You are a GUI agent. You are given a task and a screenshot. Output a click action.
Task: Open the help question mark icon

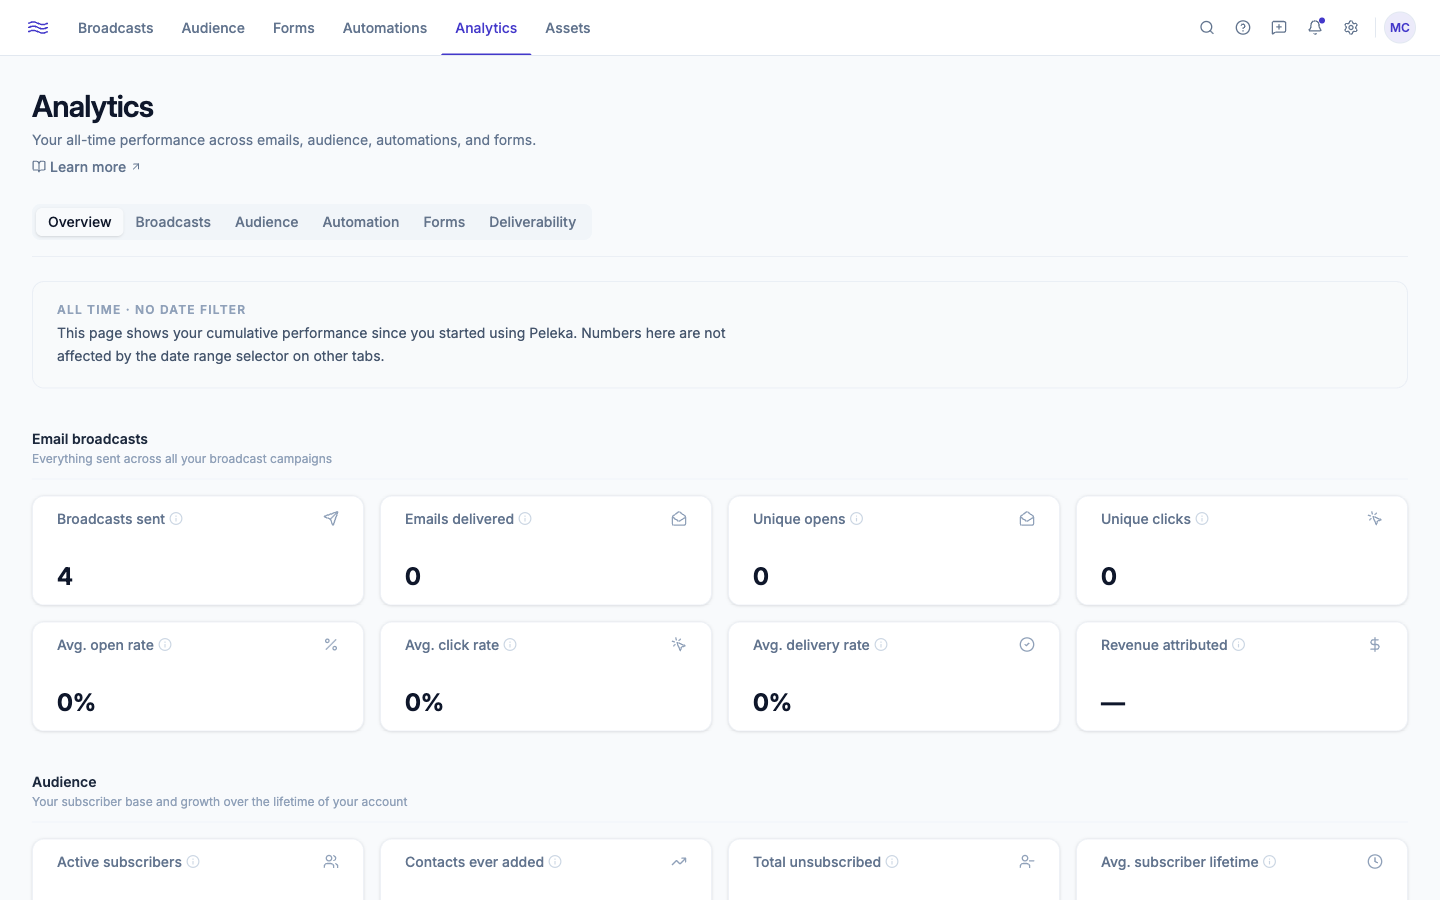[1243, 28]
